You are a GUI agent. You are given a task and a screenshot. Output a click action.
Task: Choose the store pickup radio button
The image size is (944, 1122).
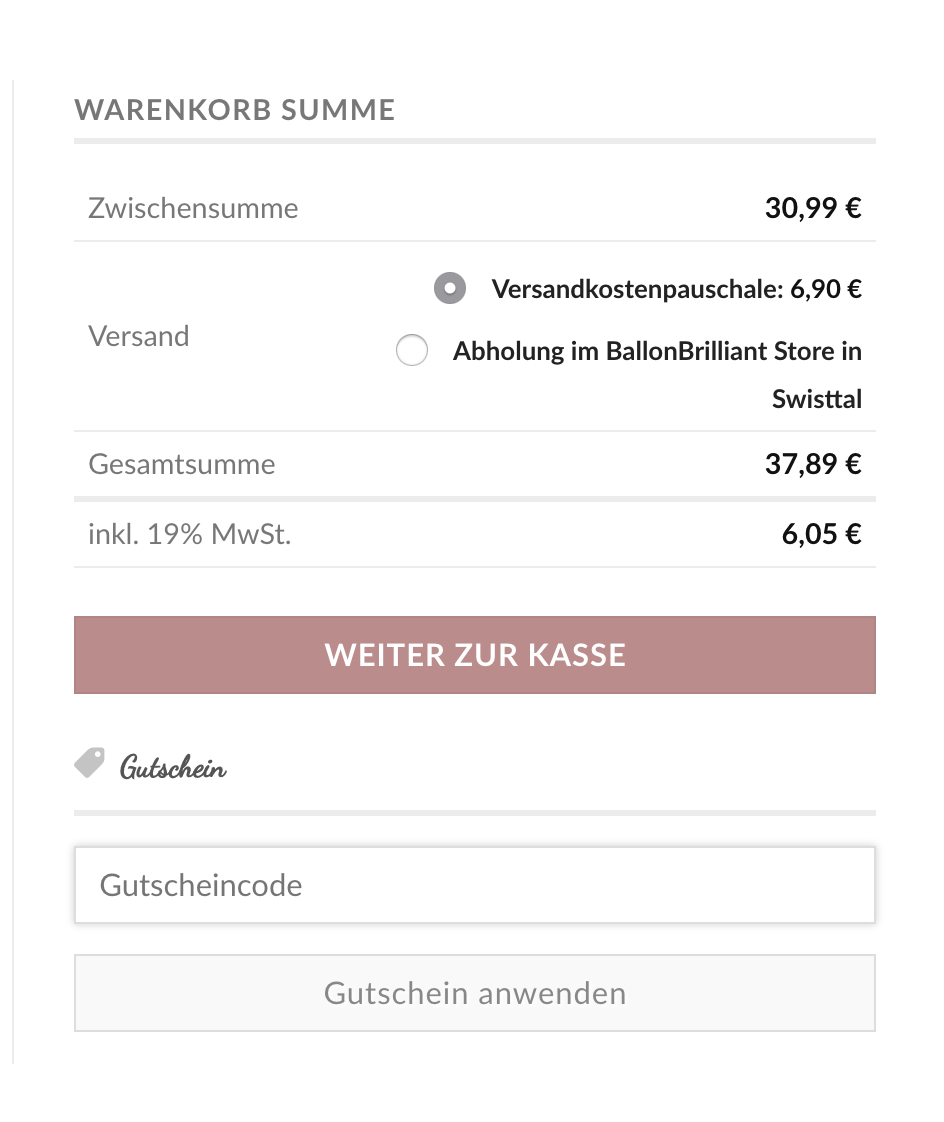(412, 351)
